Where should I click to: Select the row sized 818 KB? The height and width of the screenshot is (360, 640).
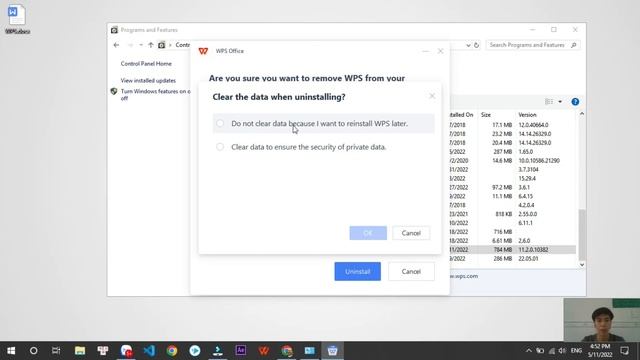tap(513, 214)
